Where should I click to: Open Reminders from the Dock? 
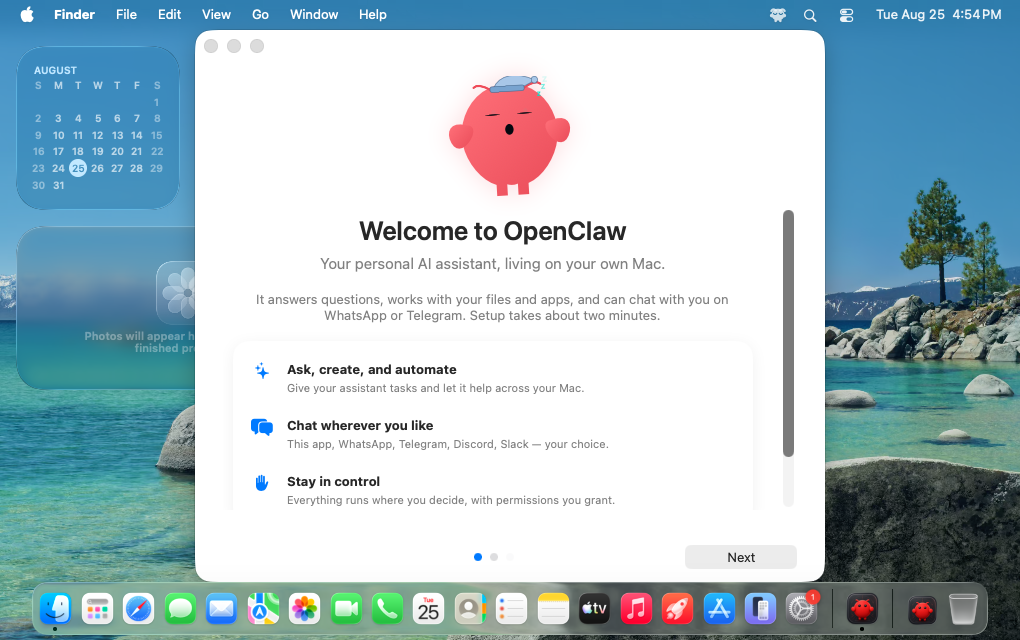coord(512,609)
